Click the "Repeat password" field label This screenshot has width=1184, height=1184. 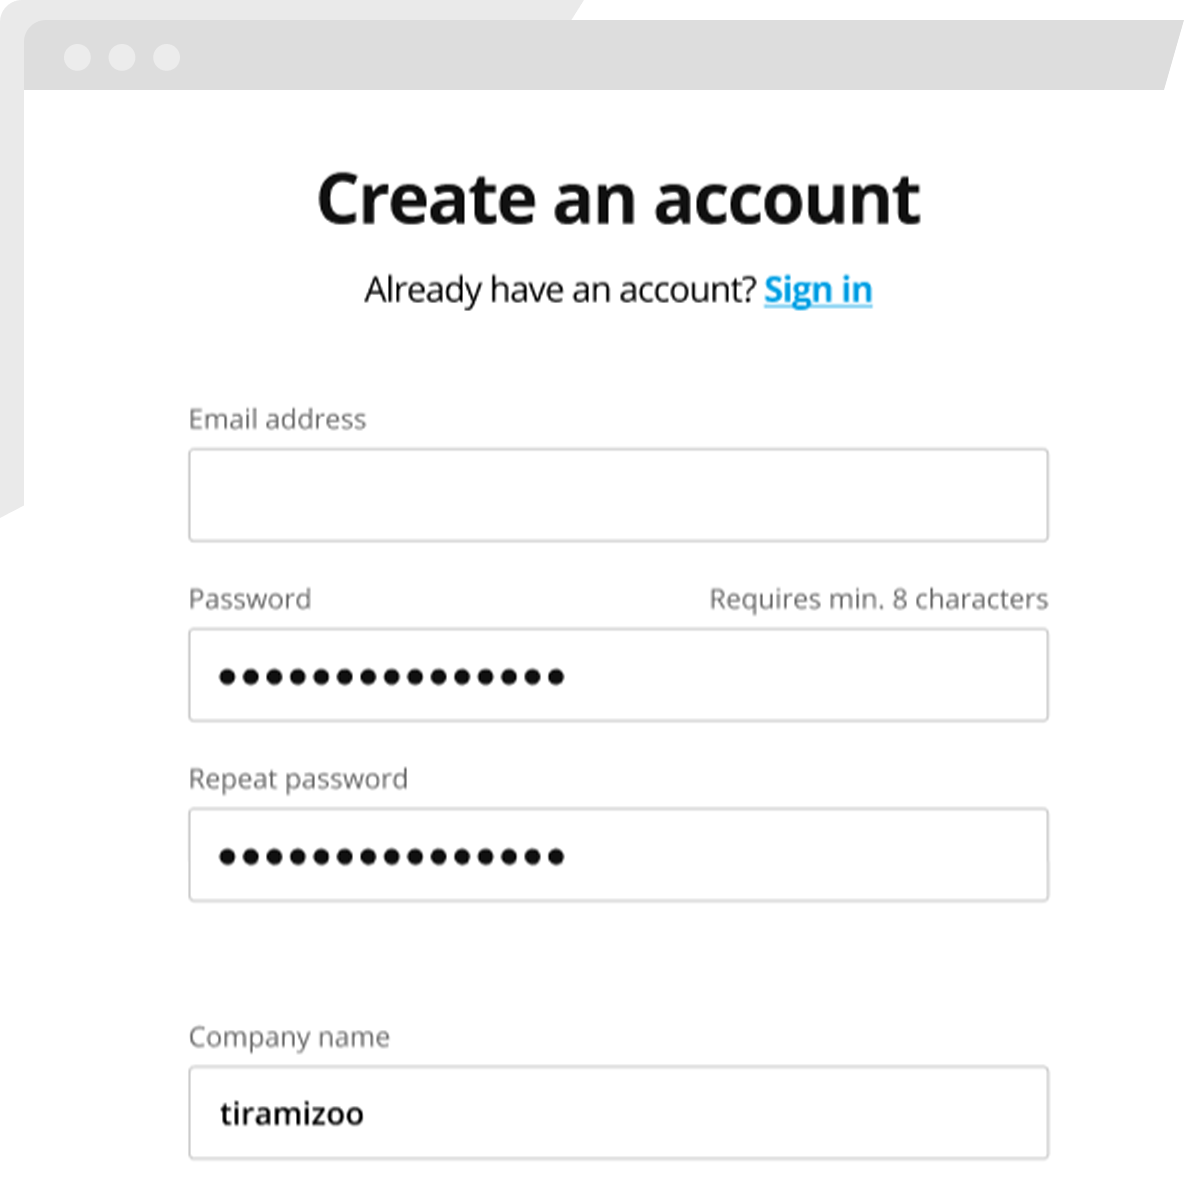click(x=298, y=779)
